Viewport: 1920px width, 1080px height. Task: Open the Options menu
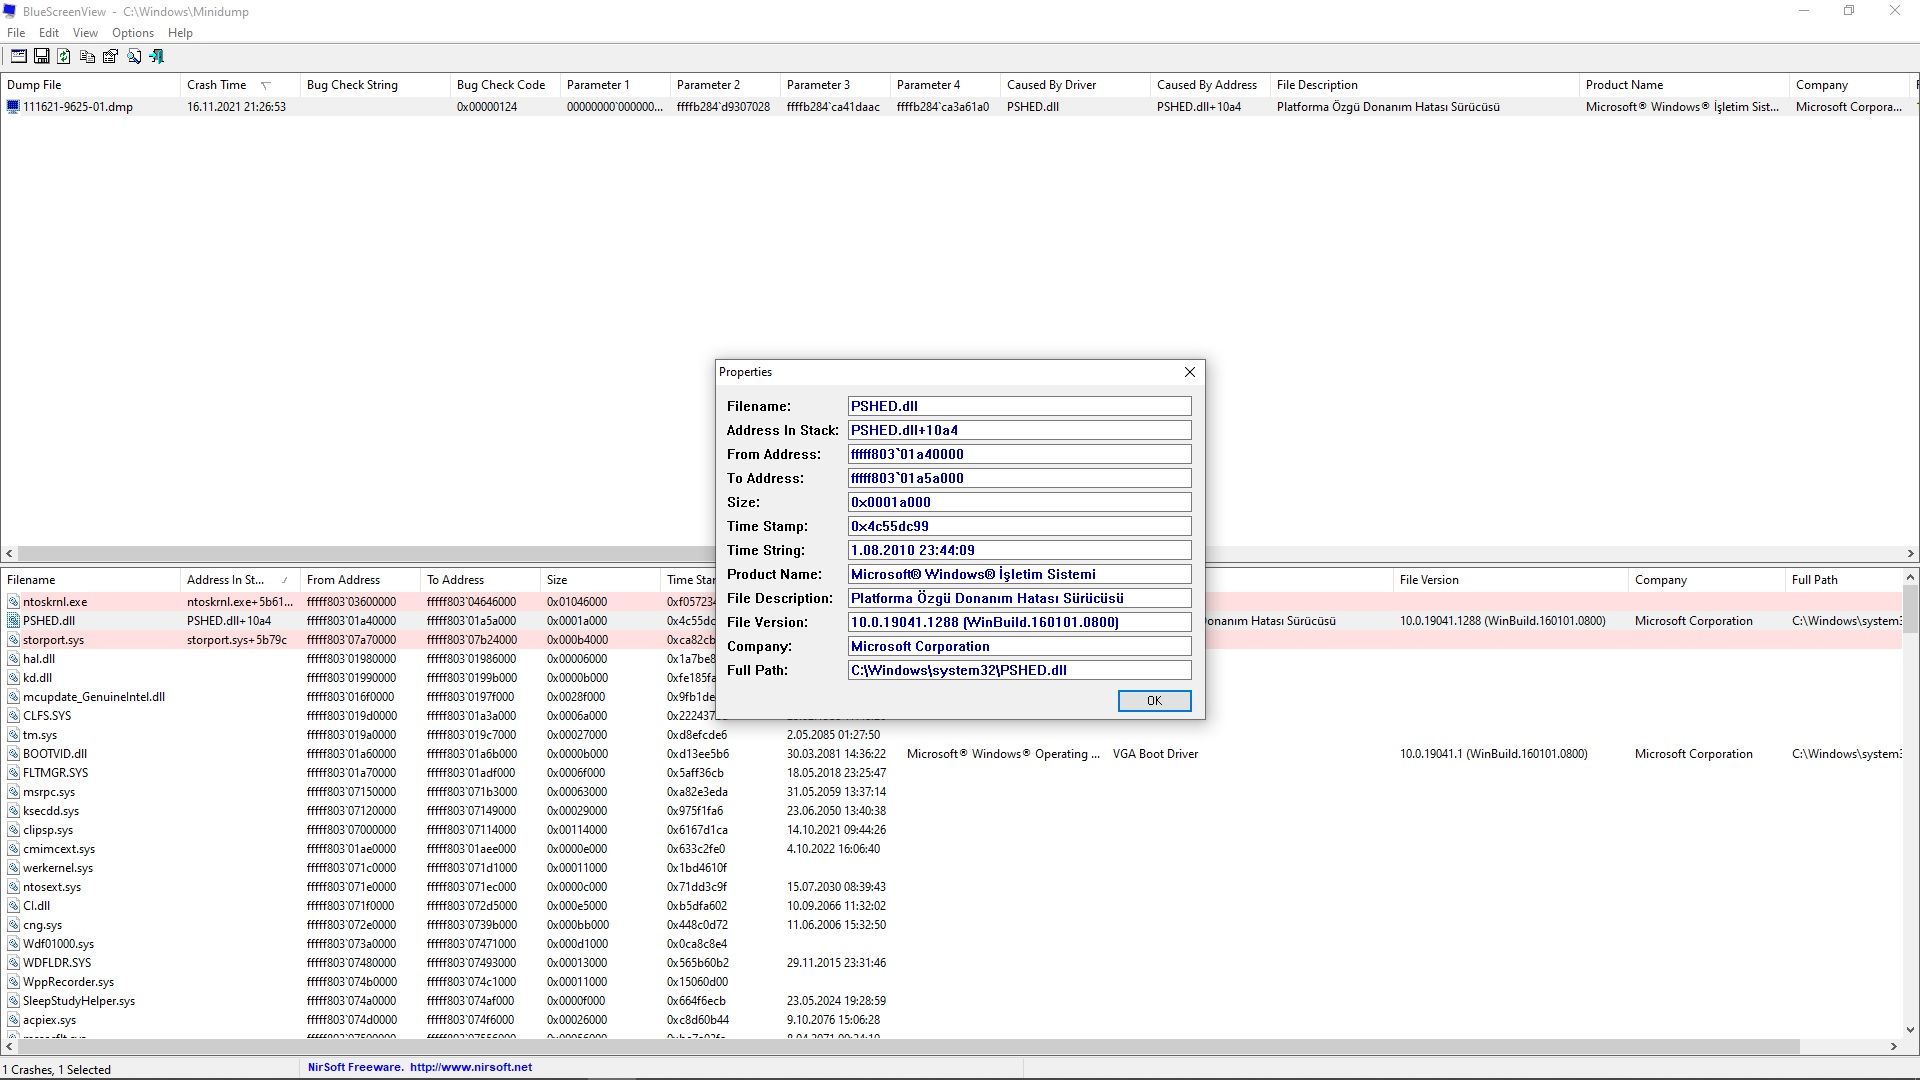[132, 33]
